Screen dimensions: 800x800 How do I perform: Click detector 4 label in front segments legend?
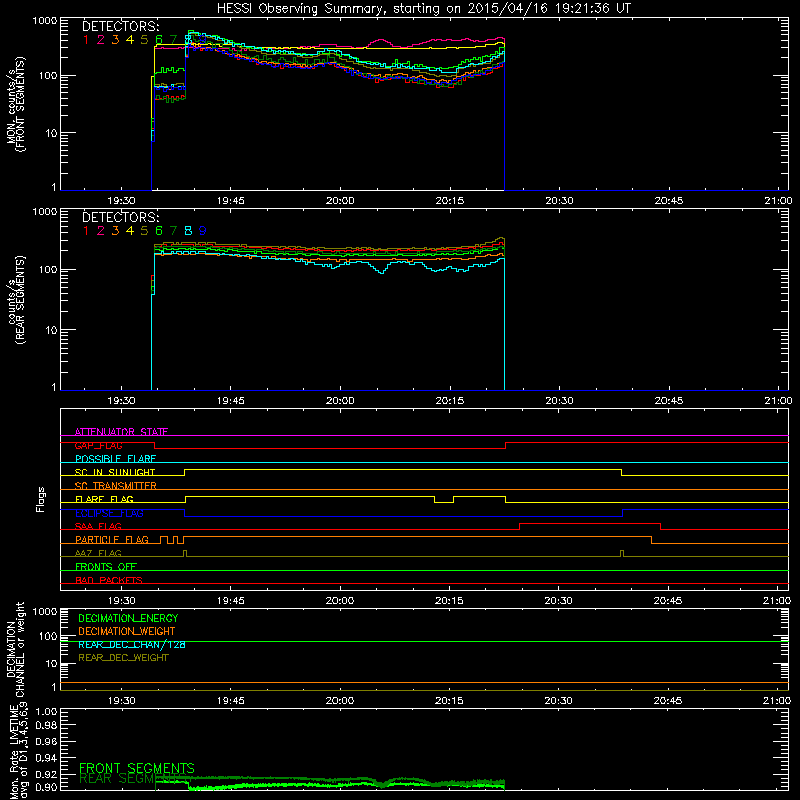[x=130, y=40]
